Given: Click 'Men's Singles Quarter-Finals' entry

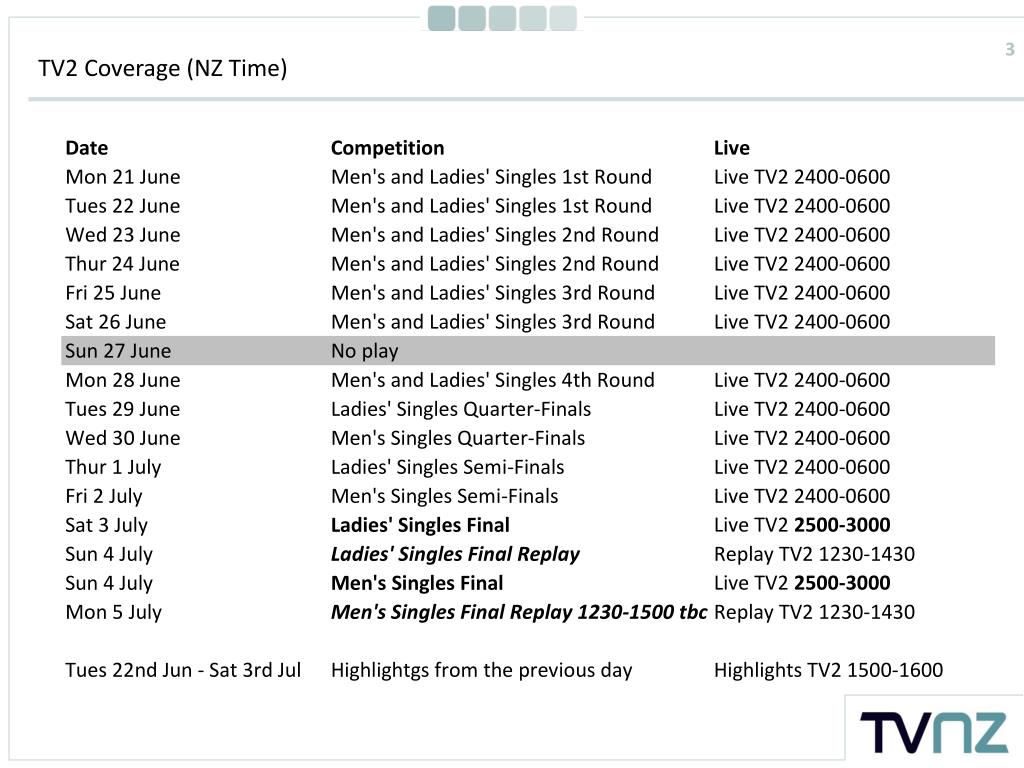Looking at the screenshot, I should click(x=458, y=438).
